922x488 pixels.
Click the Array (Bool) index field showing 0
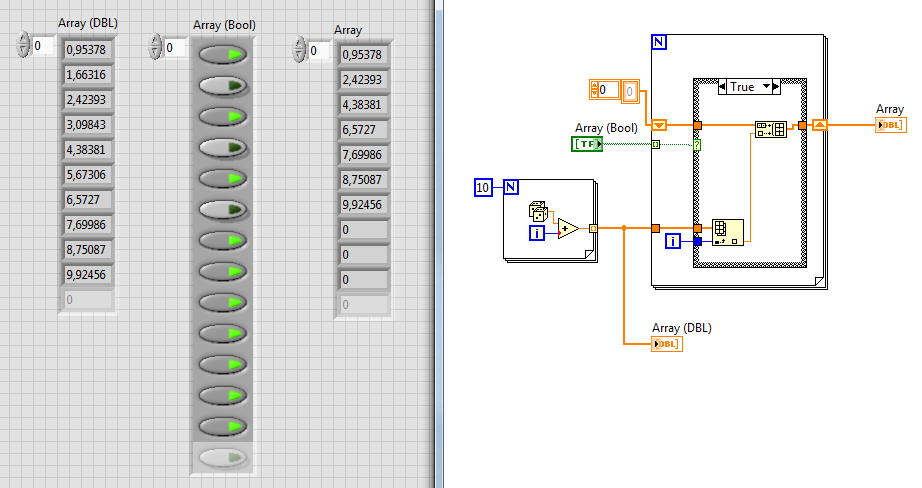pos(175,48)
